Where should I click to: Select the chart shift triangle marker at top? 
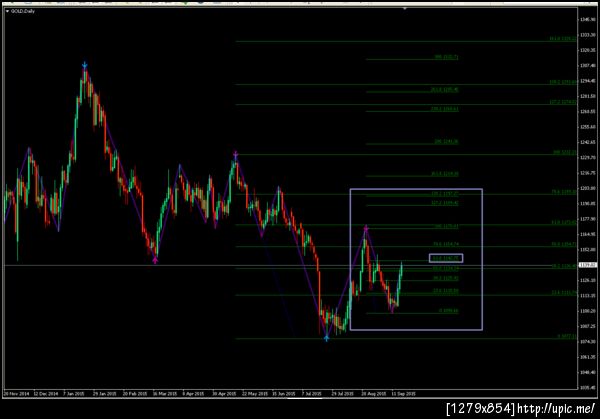click(x=405, y=8)
